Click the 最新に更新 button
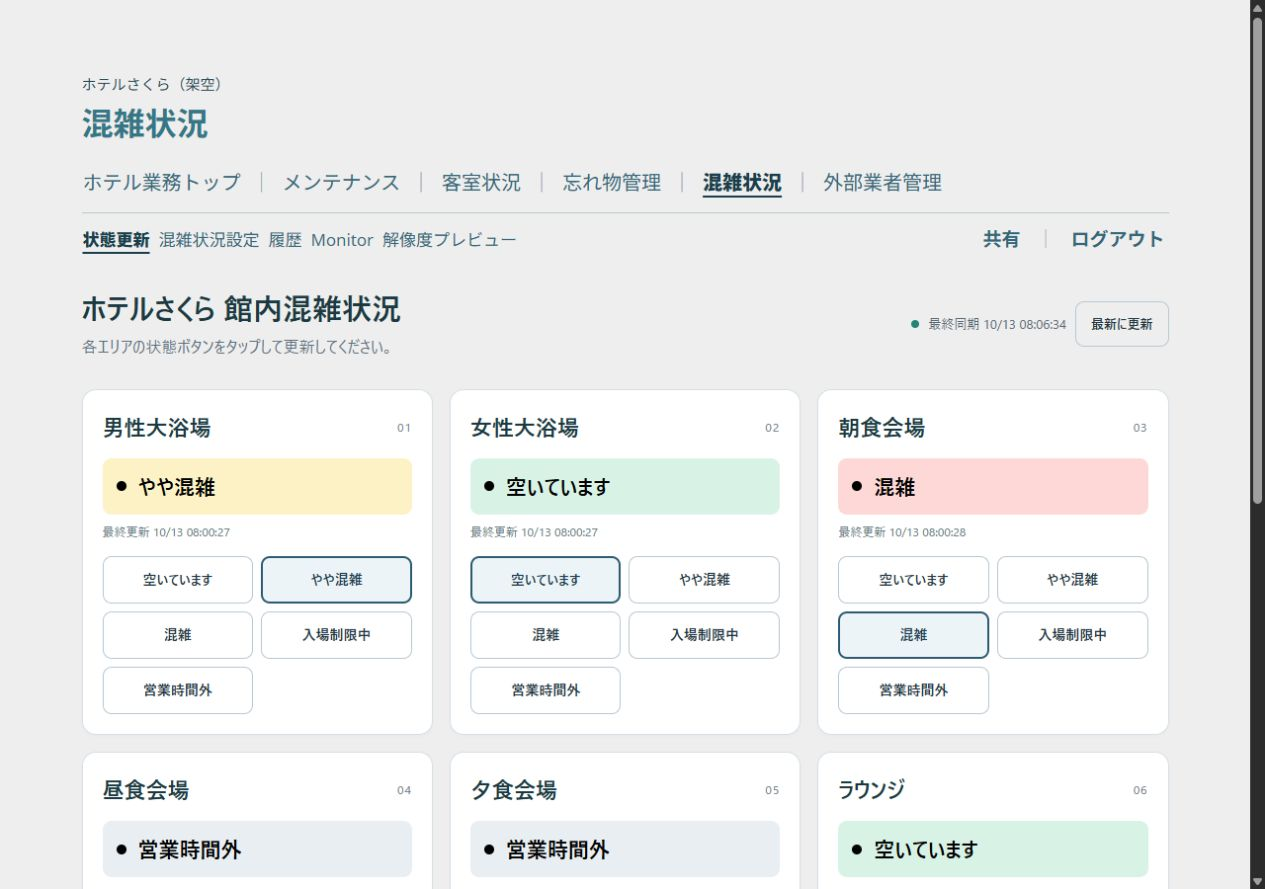 (1122, 324)
